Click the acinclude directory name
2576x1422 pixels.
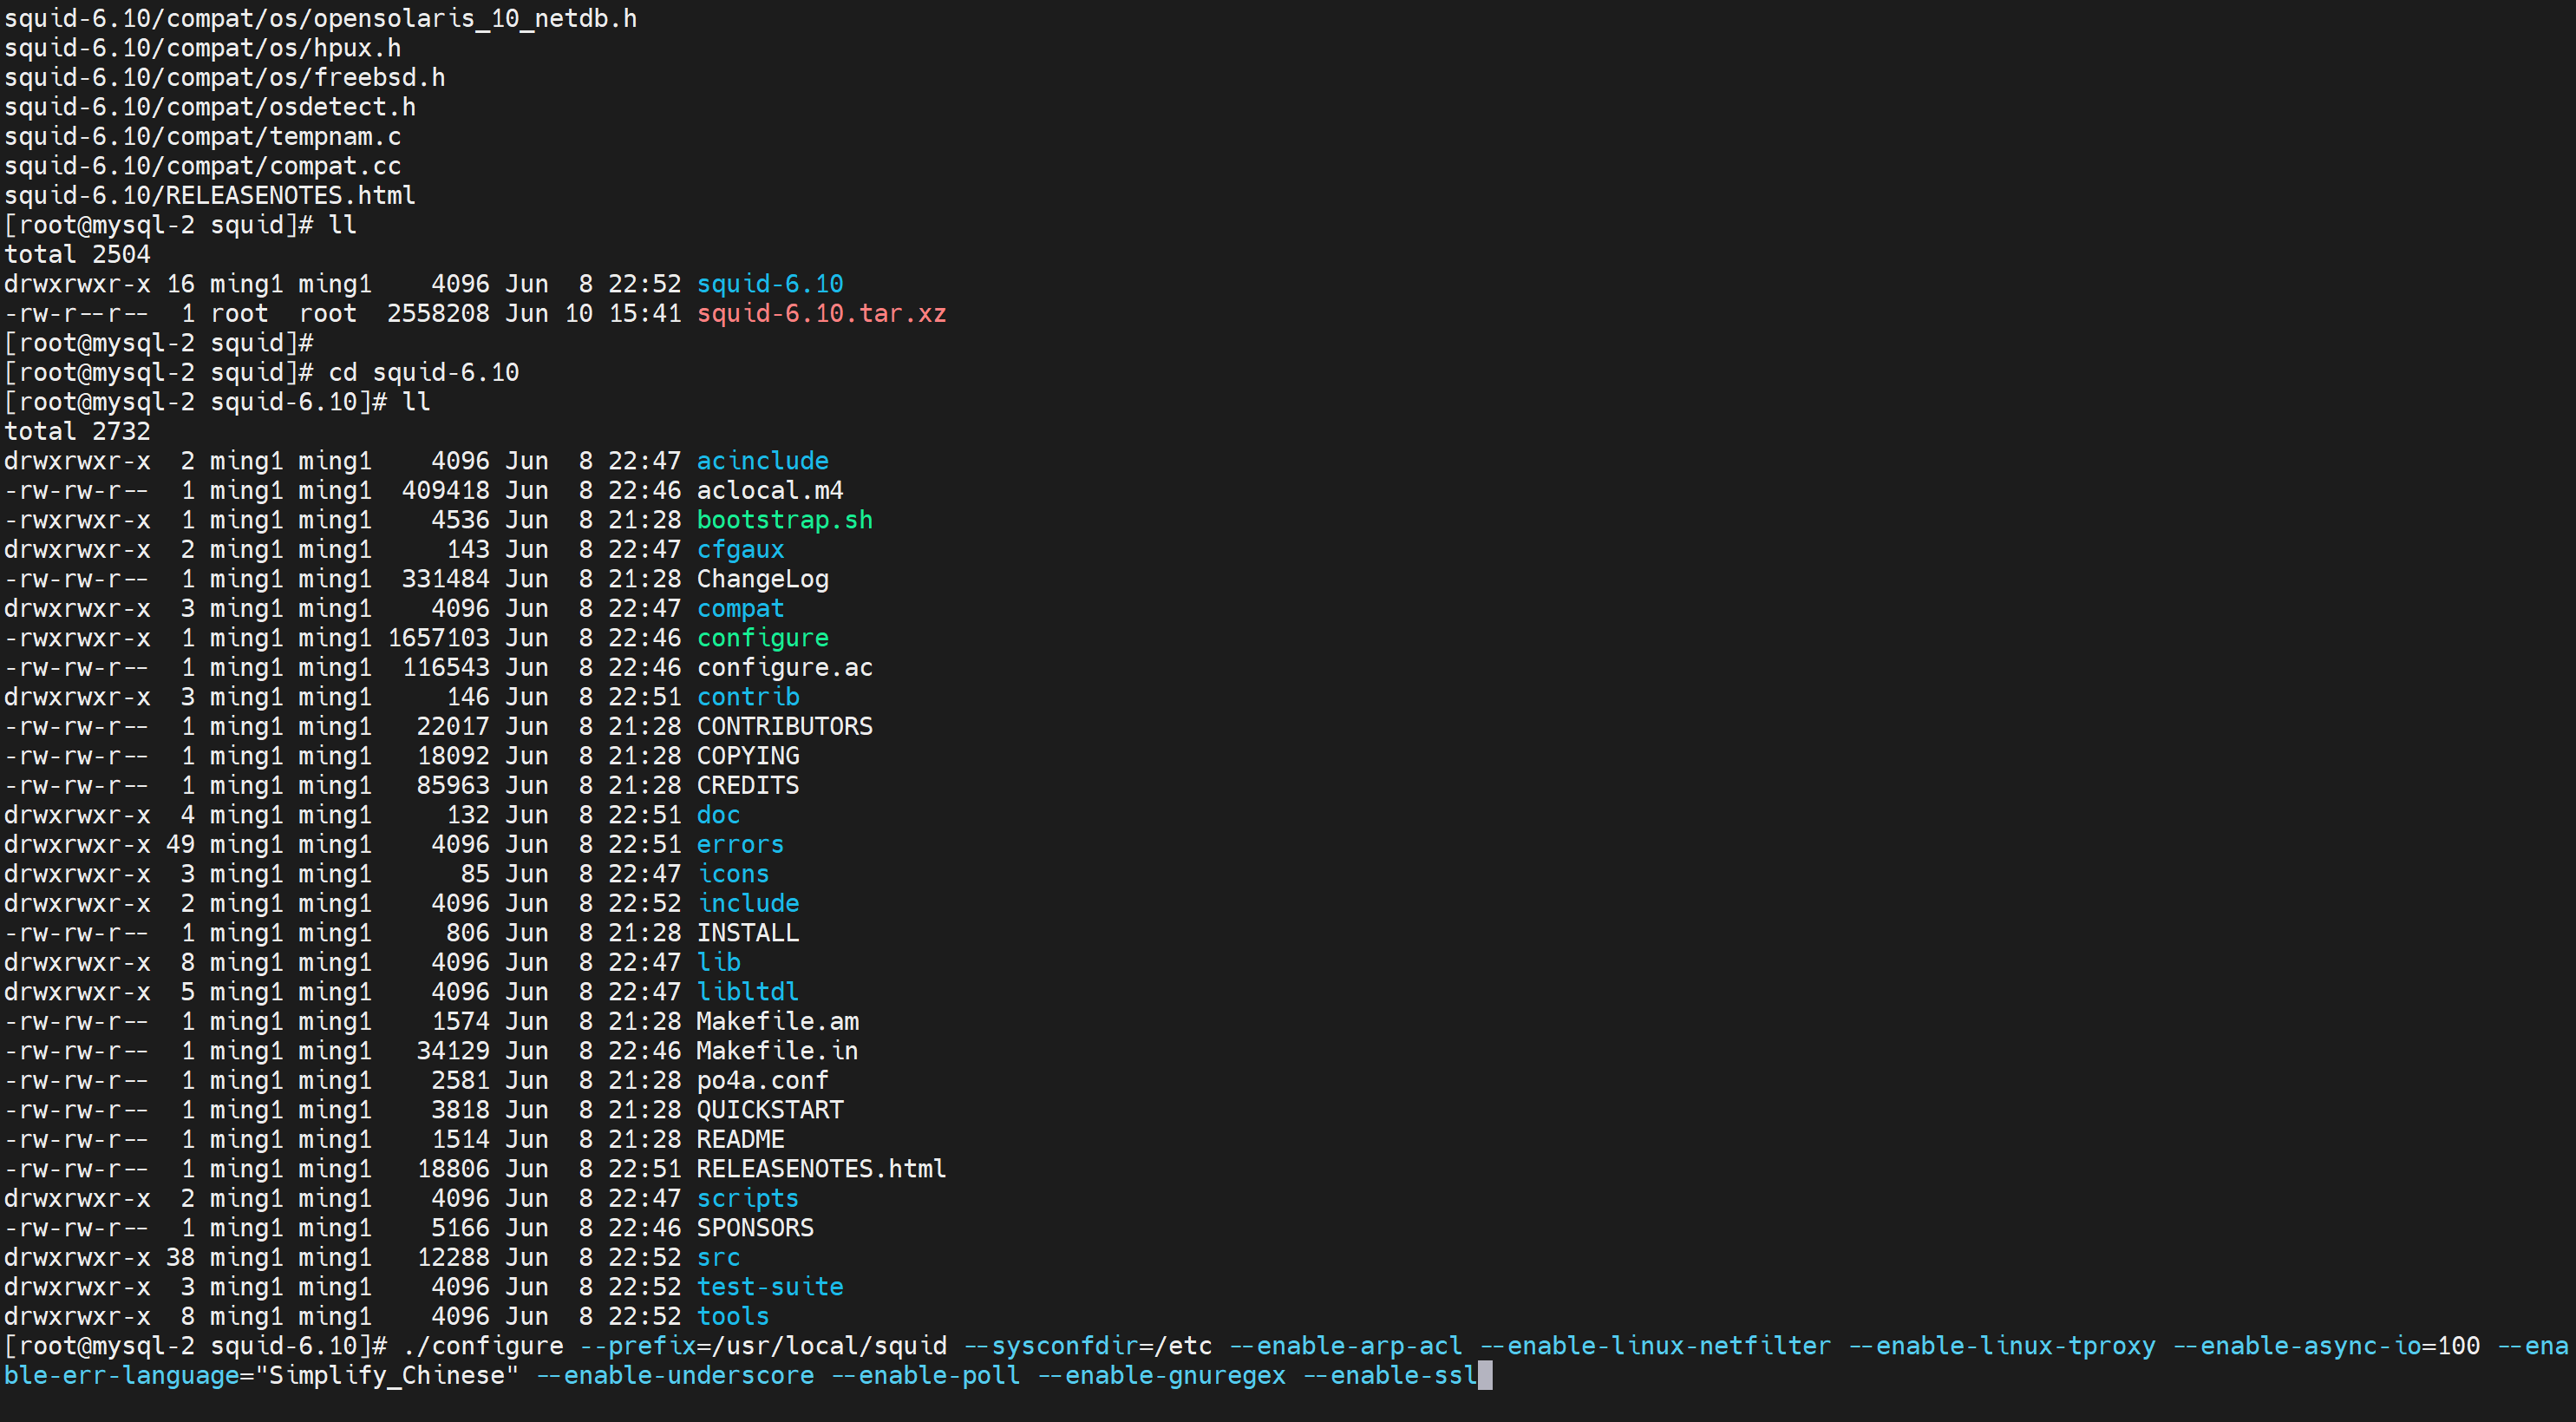(x=762, y=461)
